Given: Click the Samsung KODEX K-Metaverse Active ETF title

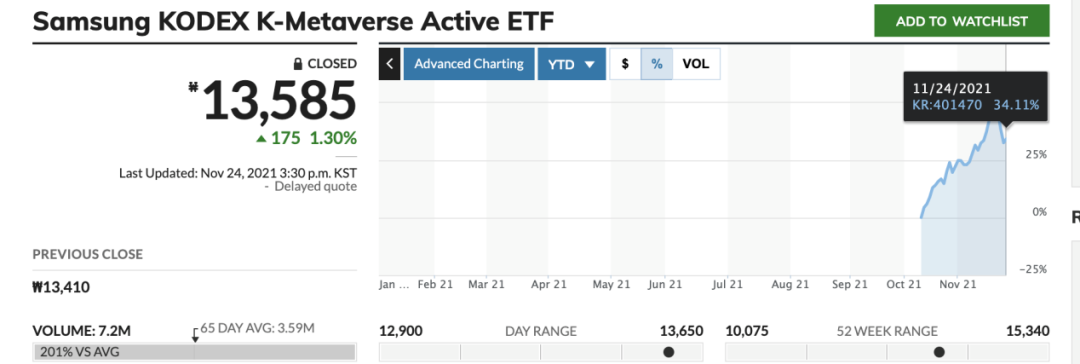Looking at the screenshot, I should pyautogui.click(x=293, y=21).
